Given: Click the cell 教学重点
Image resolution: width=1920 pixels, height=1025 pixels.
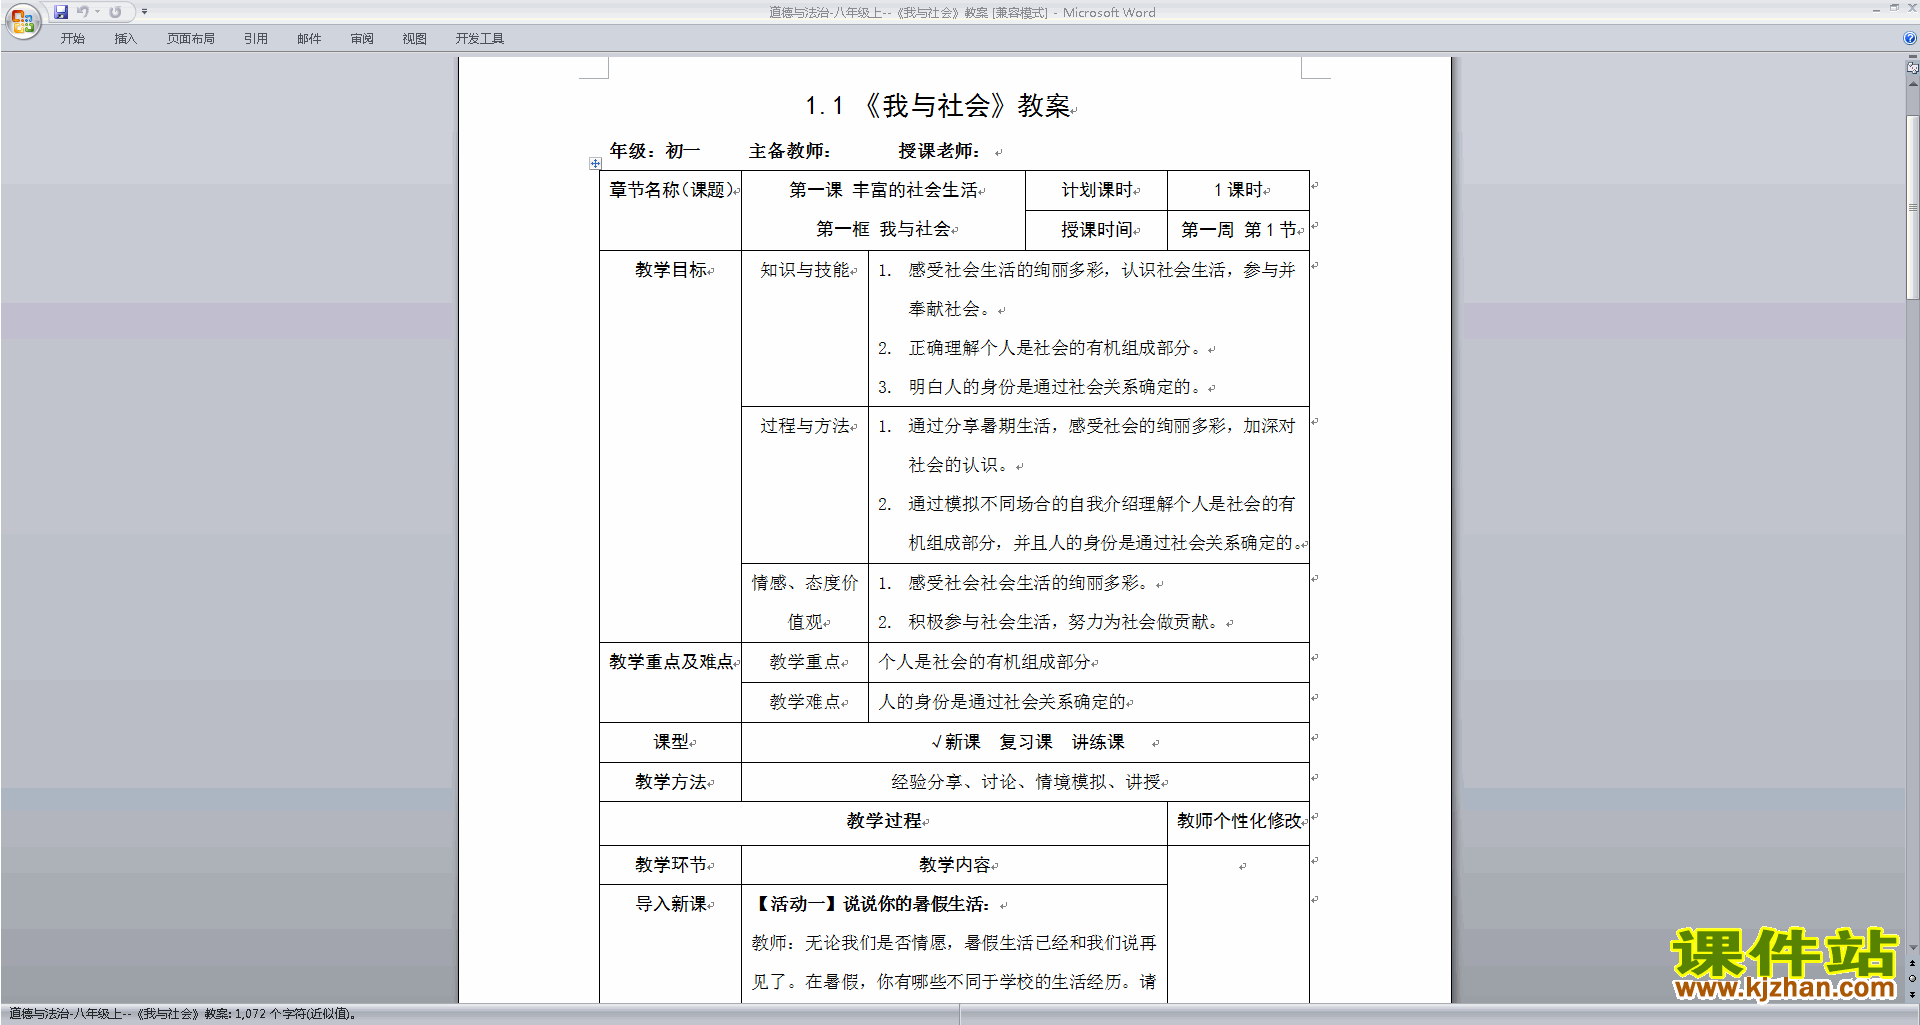Looking at the screenshot, I should (805, 662).
